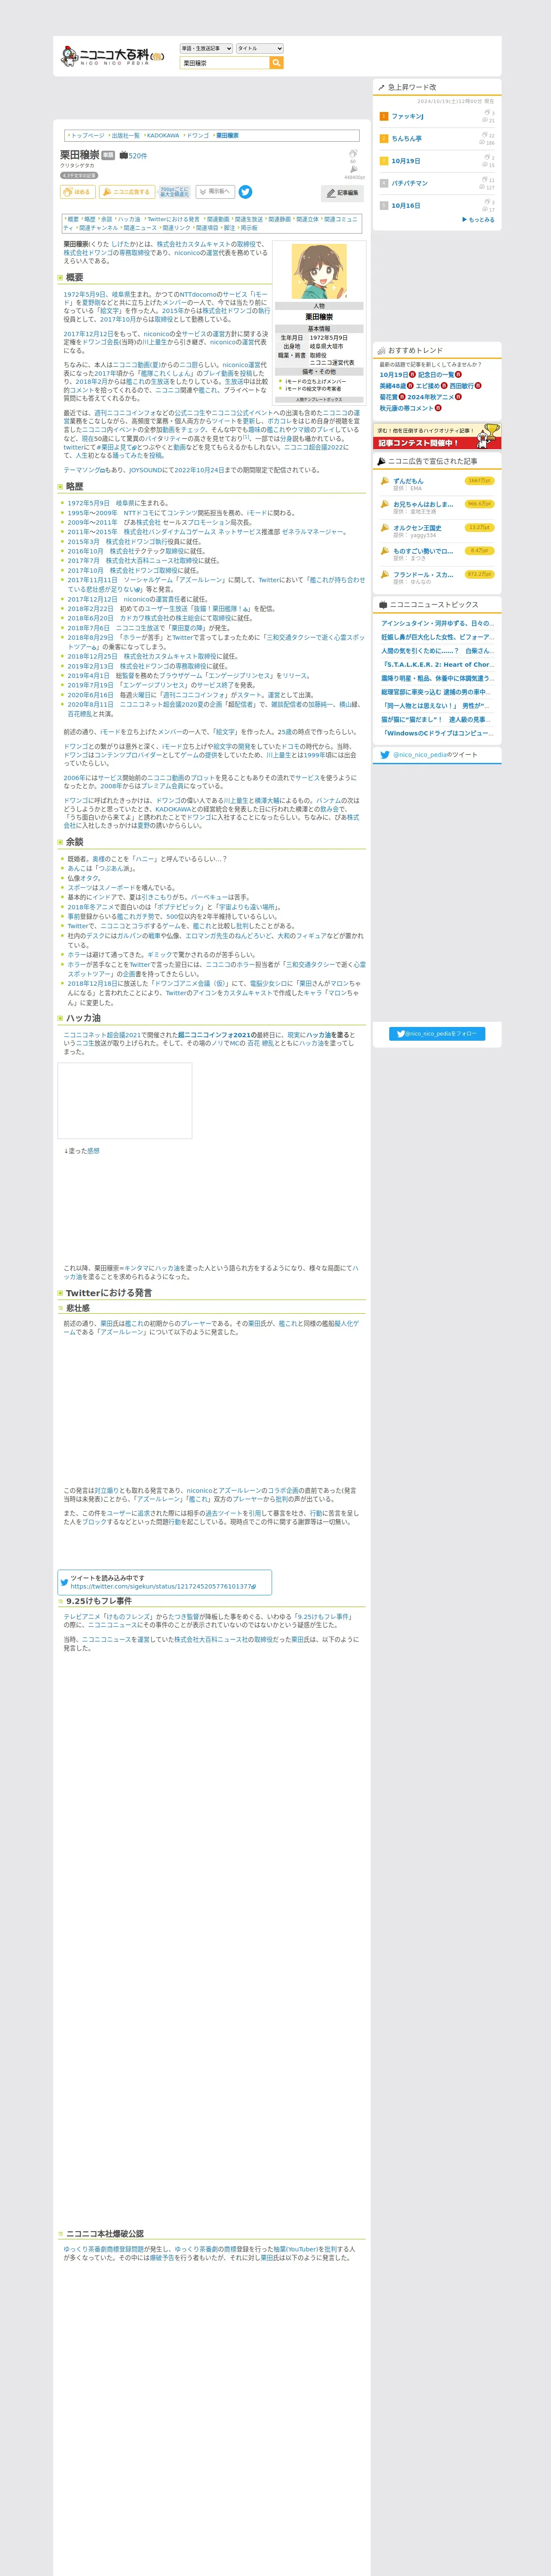Screen dimensions: 551x2576
Task: Click red 百 badge next to 菊花賞
Action: point(403,397)
